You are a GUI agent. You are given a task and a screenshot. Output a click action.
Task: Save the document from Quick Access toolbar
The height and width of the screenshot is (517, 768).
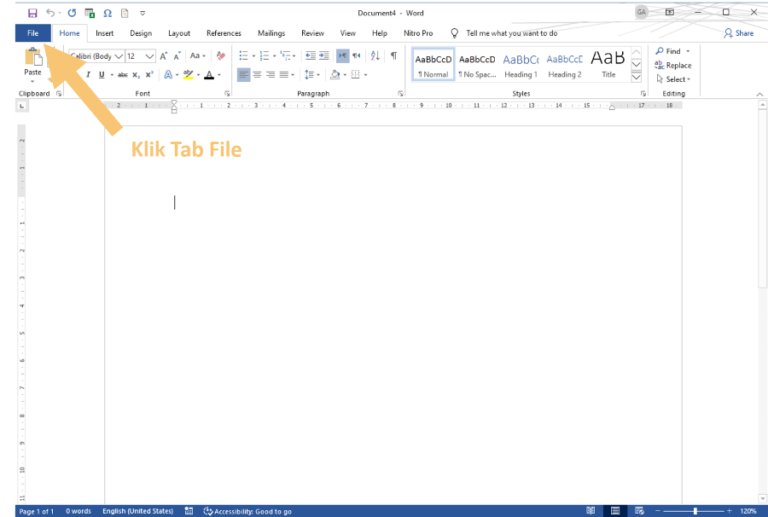(32, 13)
